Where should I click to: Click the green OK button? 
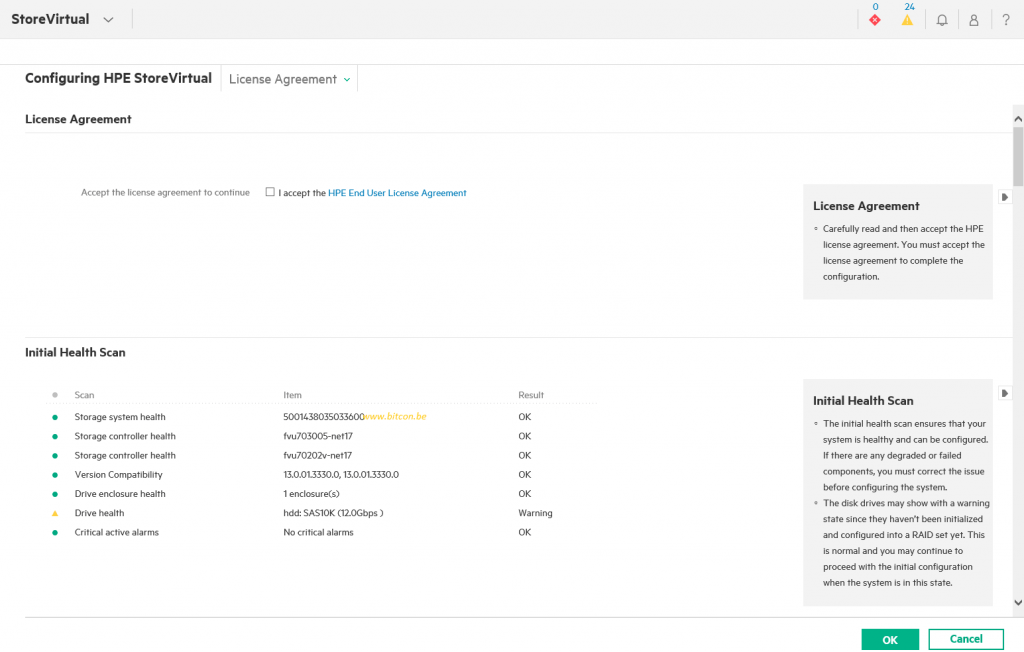[x=889, y=640]
